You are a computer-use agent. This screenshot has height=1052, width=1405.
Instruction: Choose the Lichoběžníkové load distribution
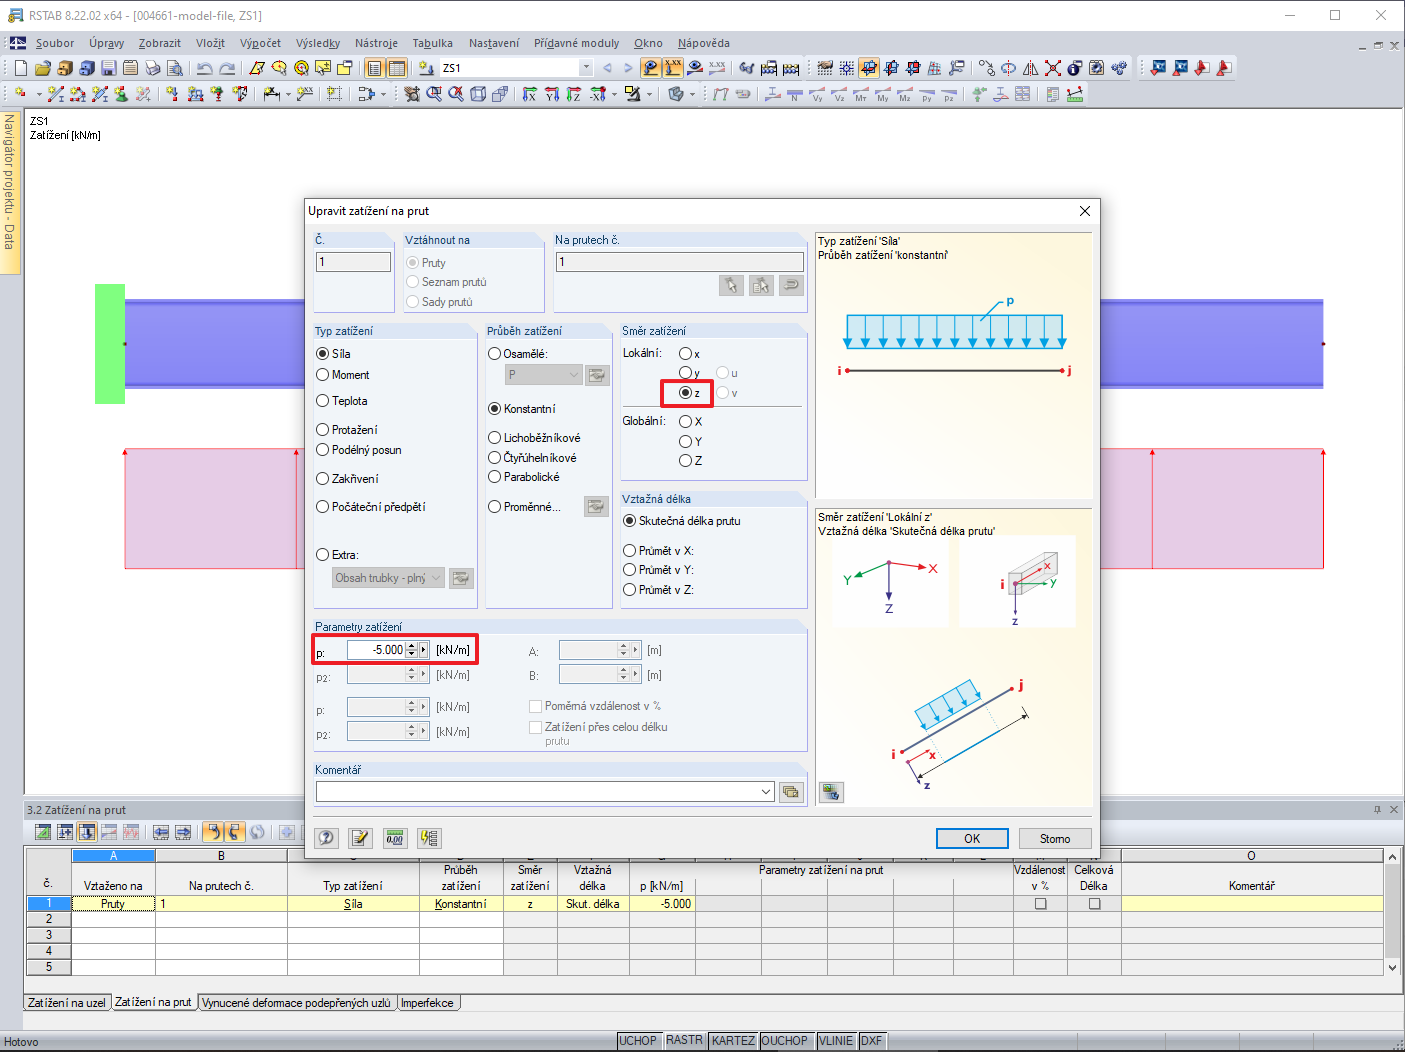point(534,438)
